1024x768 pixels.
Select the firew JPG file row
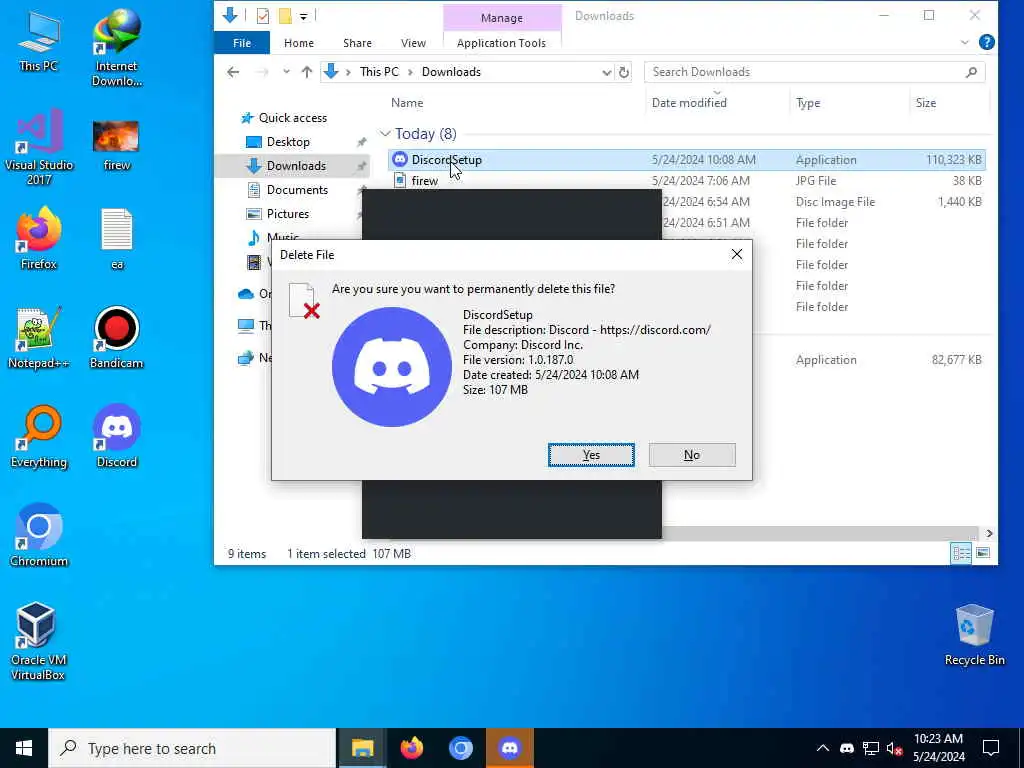point(686,181)
